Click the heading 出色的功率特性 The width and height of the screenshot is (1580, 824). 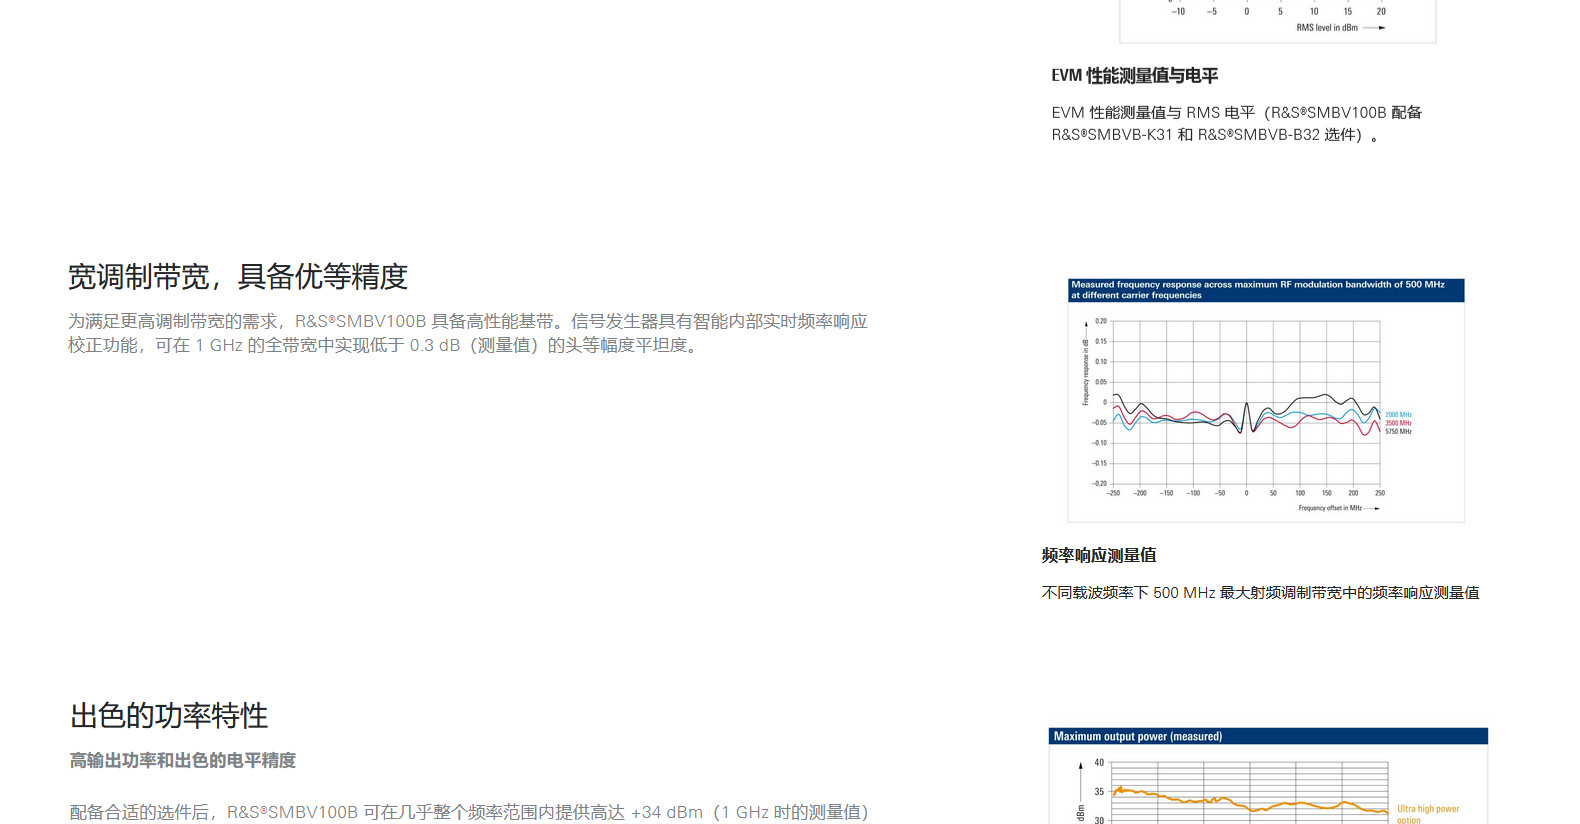pos(169,716)
